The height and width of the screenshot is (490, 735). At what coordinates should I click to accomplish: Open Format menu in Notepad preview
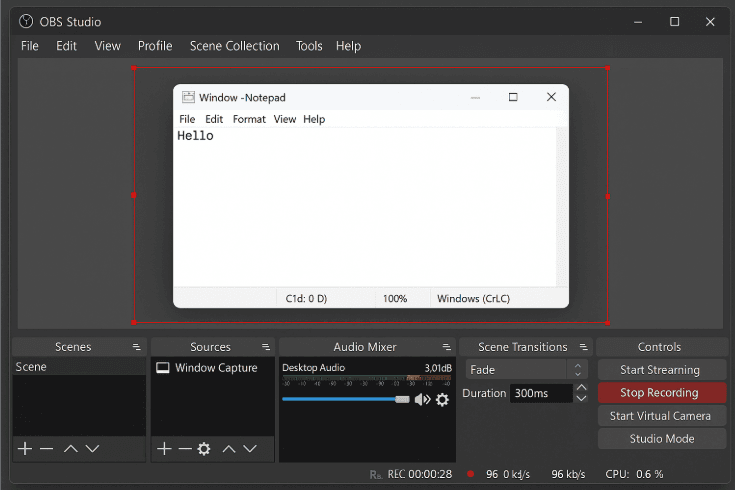coord(249,119)
